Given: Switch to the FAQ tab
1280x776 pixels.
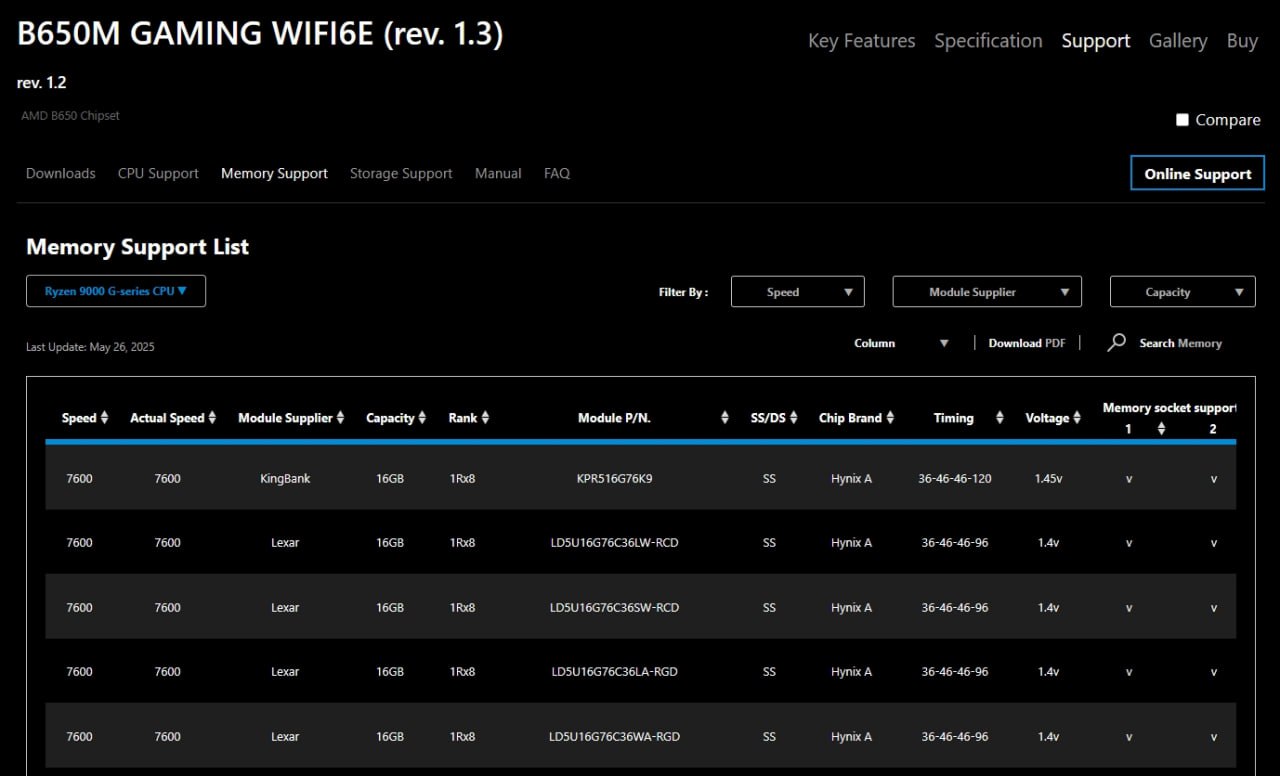Looking at the screenshot, I should point(557,173).
